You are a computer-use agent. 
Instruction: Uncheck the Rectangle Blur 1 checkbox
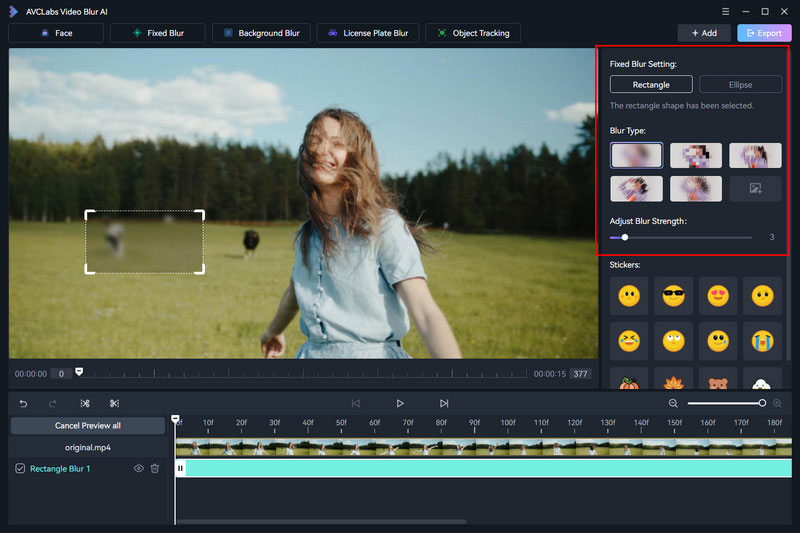[20, 468]
